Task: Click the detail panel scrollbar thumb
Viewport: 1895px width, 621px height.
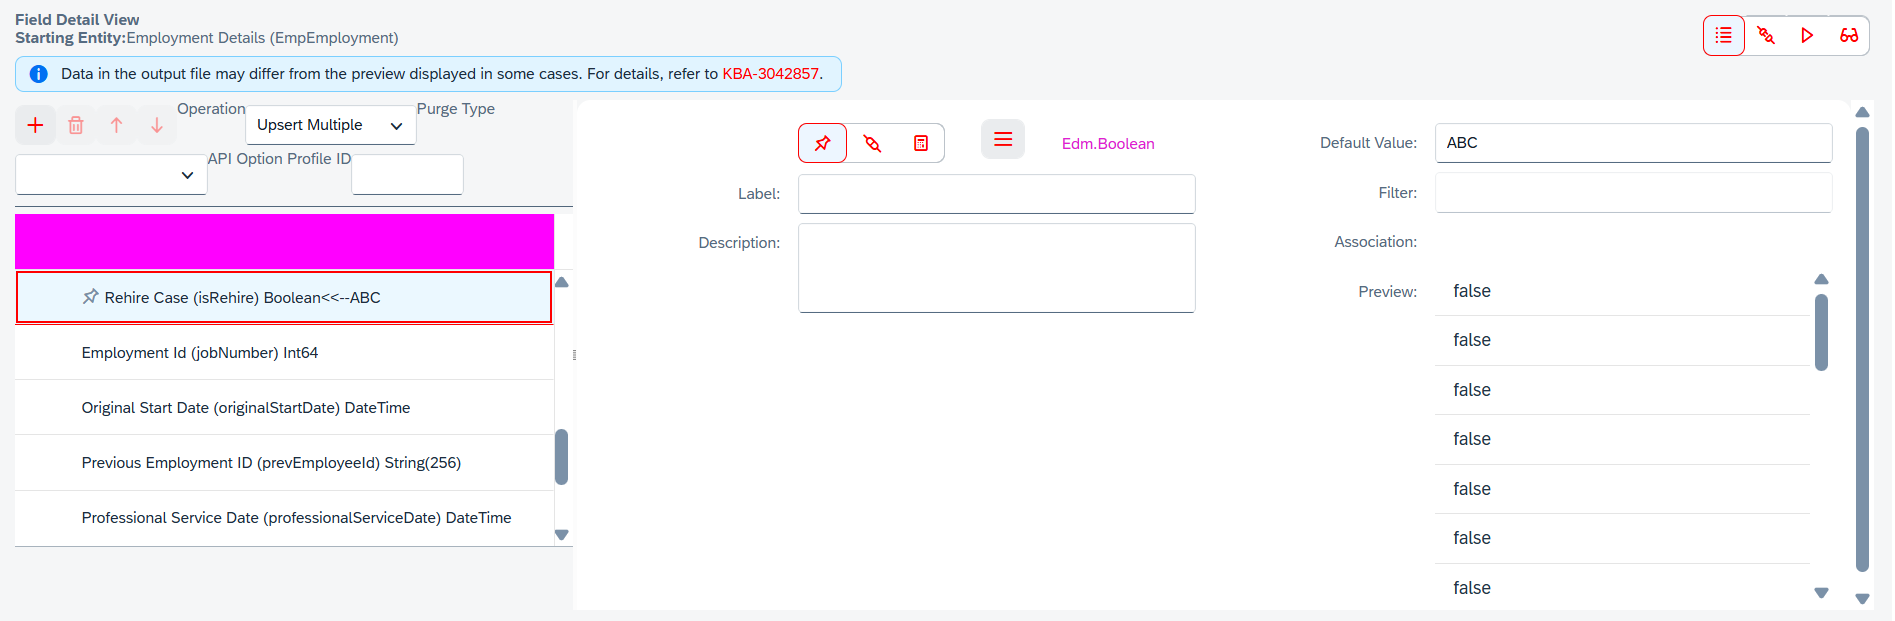Action: (x=1862, y=349)
